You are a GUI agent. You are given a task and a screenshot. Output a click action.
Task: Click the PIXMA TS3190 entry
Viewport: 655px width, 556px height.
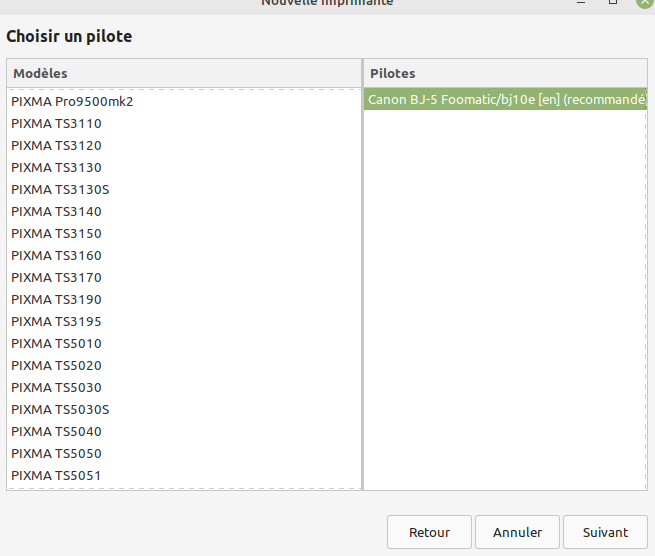coord(56,299)
